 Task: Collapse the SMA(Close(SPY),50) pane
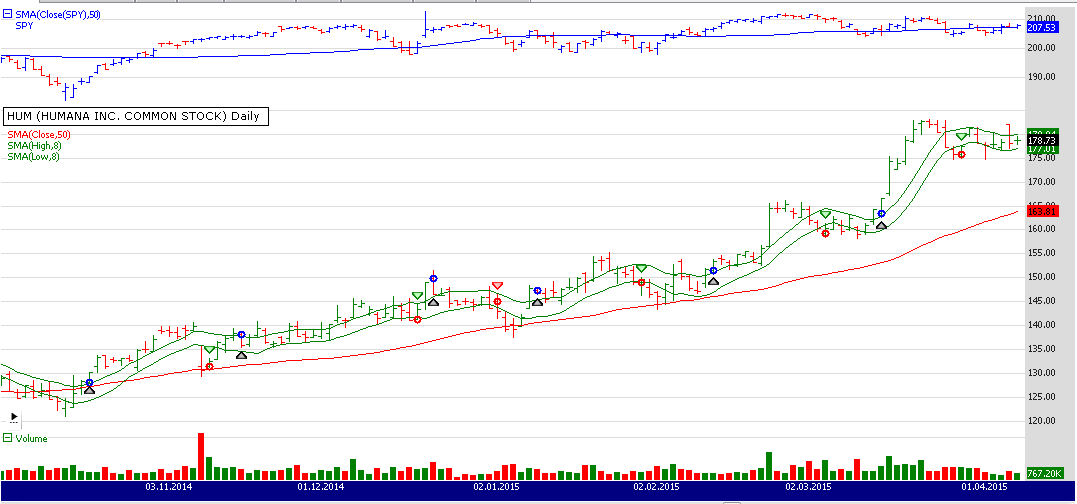pyautogui.click(x=7, y=14)
